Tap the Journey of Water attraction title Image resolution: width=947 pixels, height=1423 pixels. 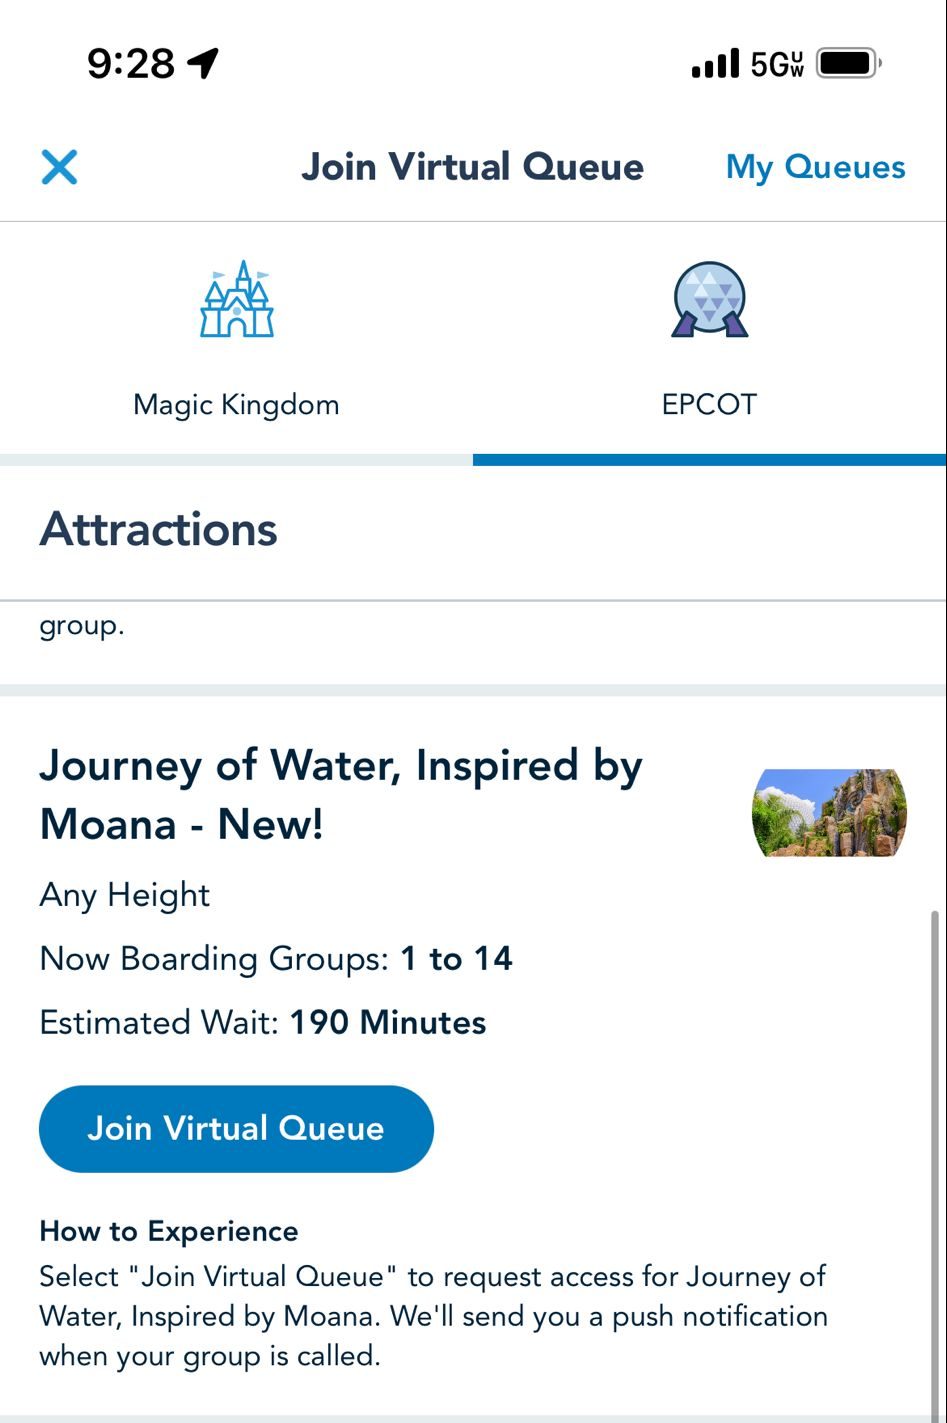[x=340, y=795]
